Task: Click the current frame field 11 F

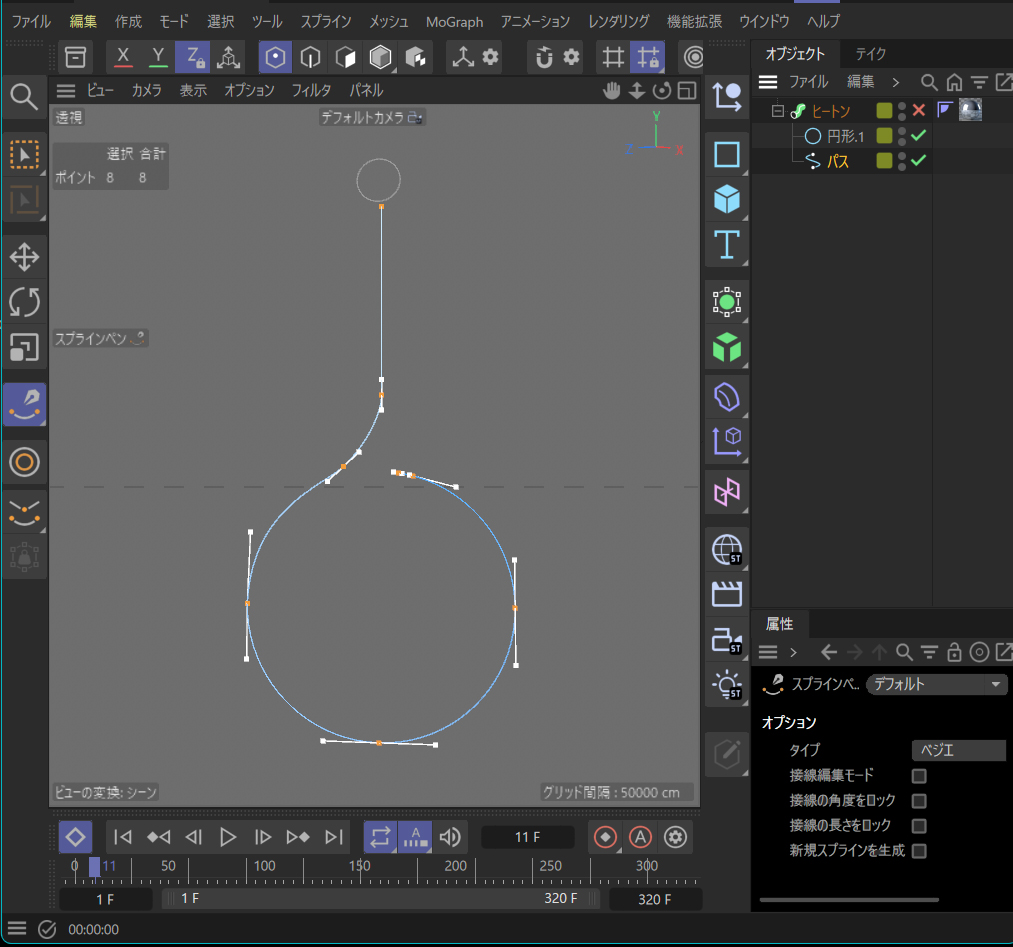Action: (527, 837)
